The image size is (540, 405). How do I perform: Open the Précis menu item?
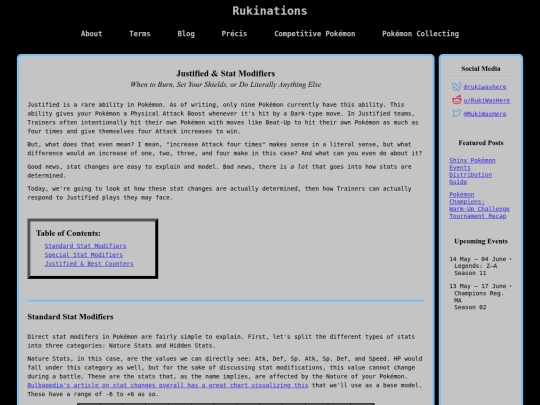(x=234, y=34)
